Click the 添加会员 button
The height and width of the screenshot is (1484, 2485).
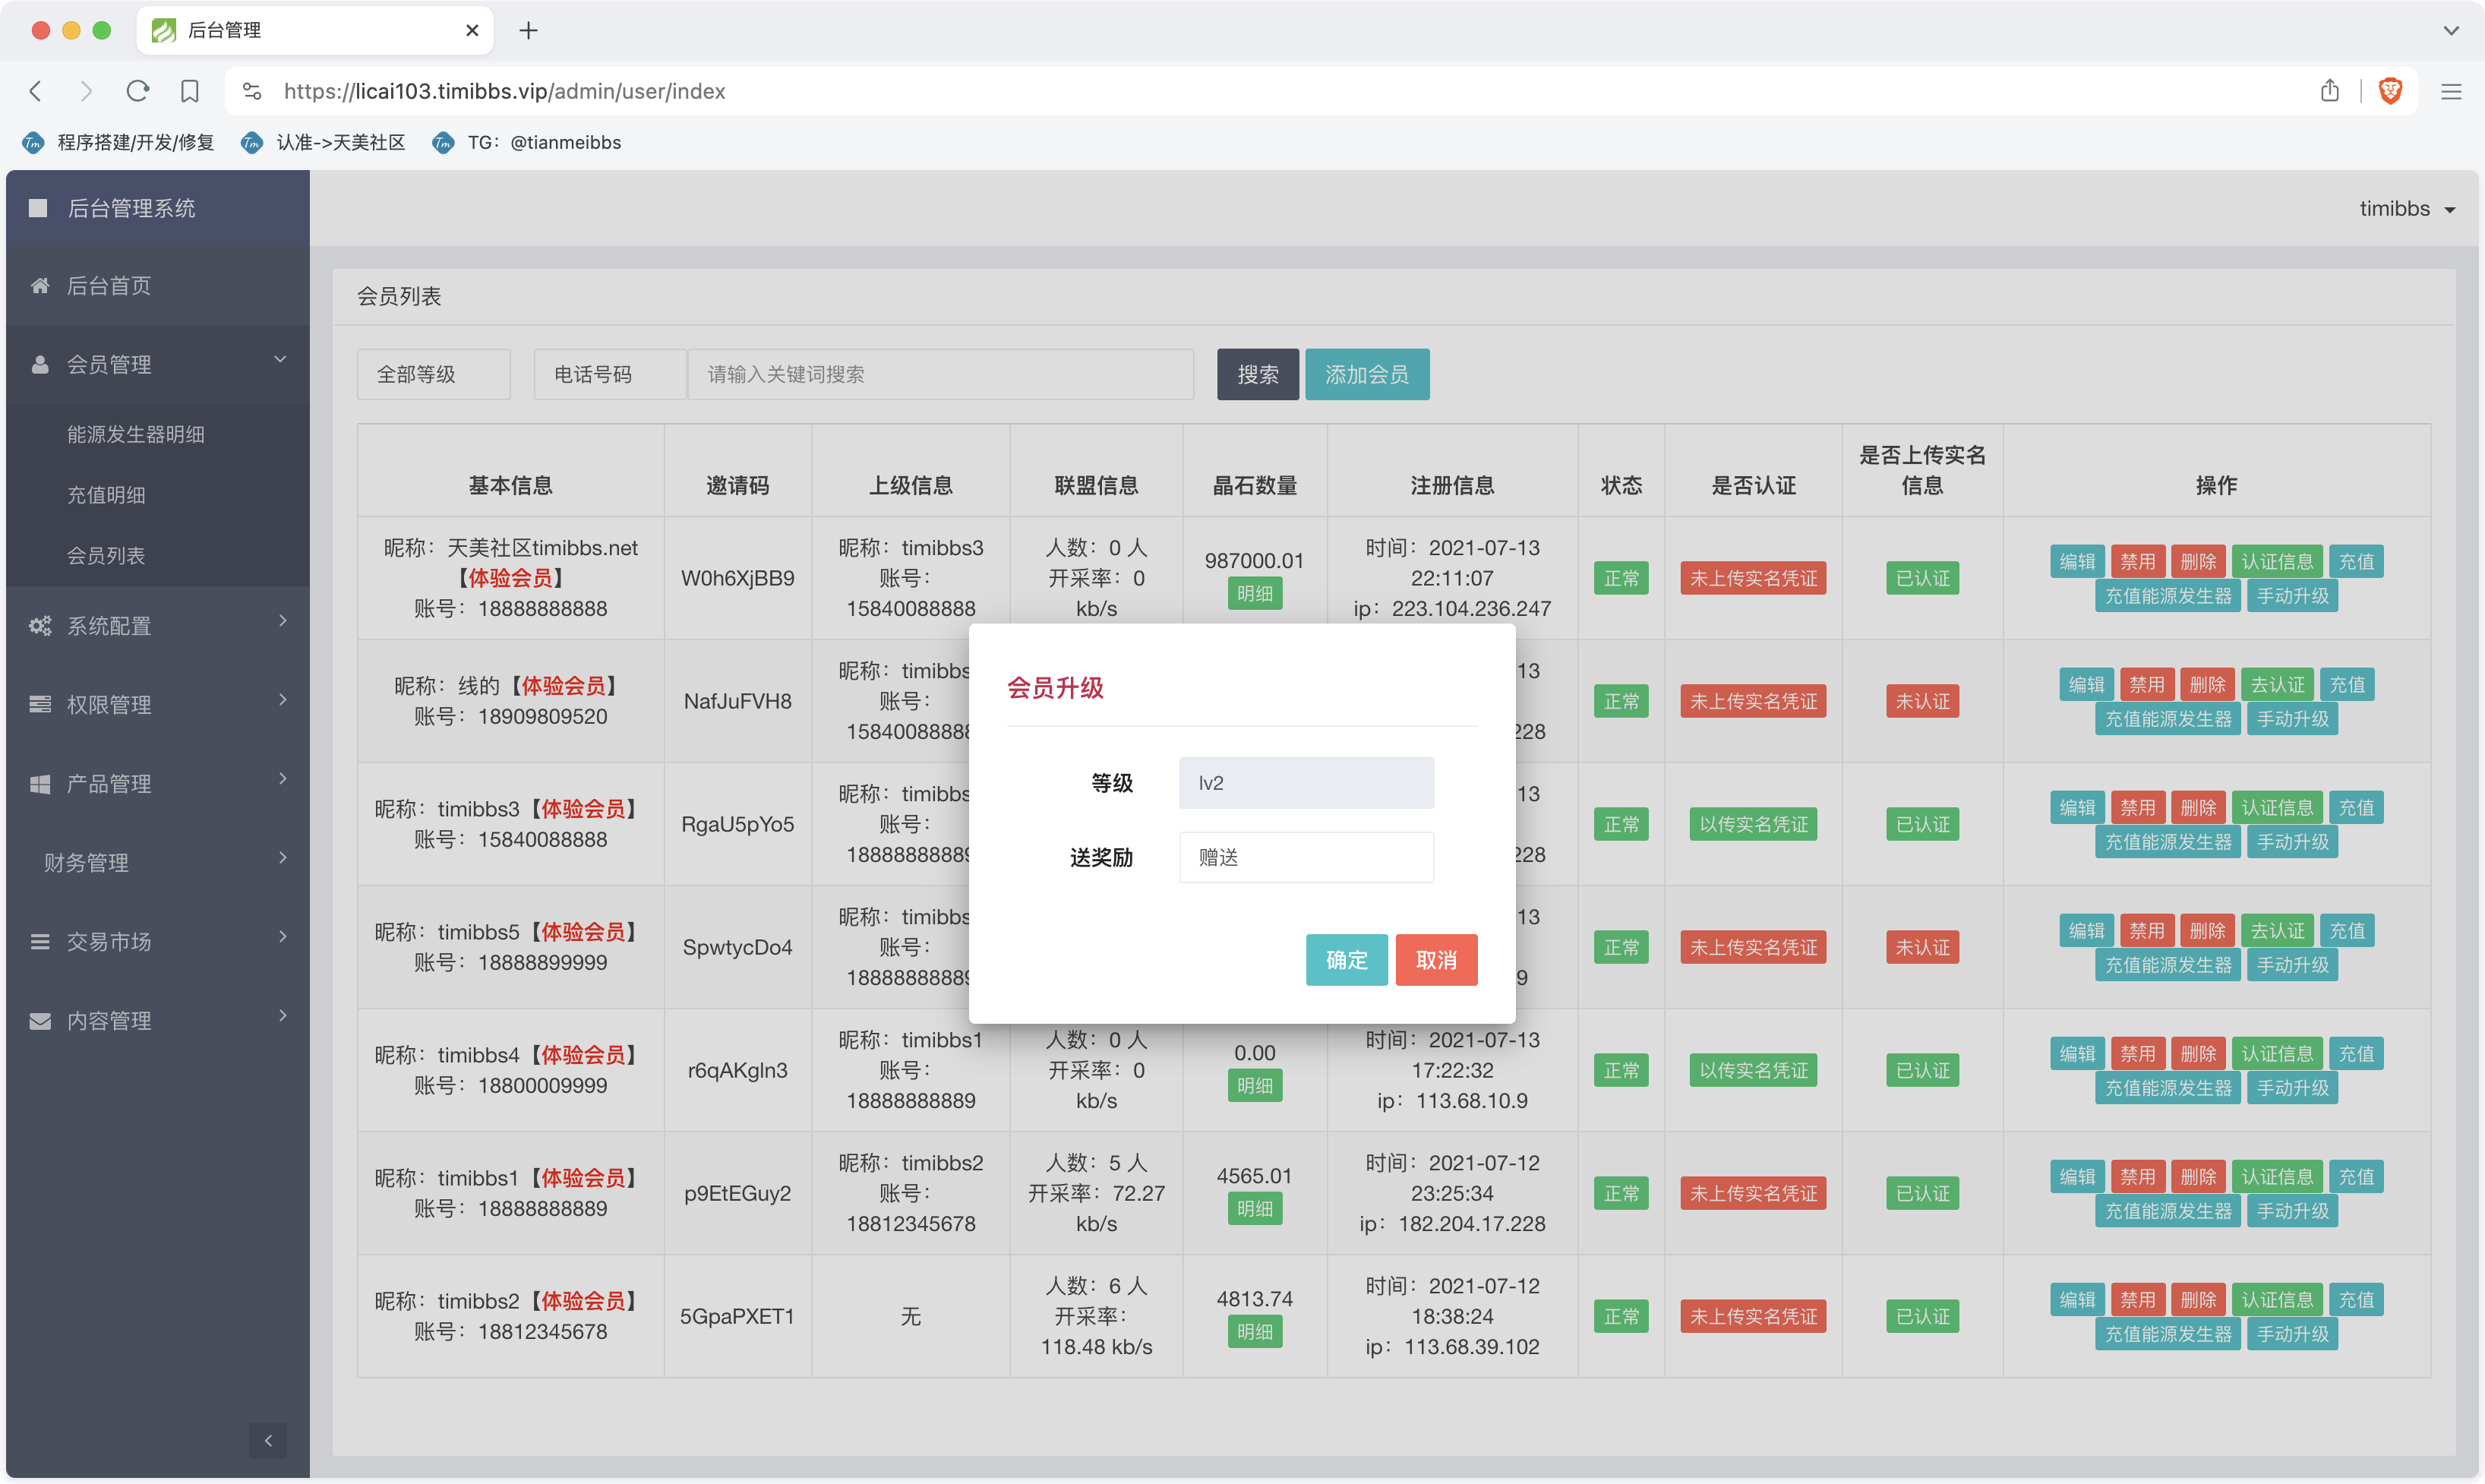1367,374
